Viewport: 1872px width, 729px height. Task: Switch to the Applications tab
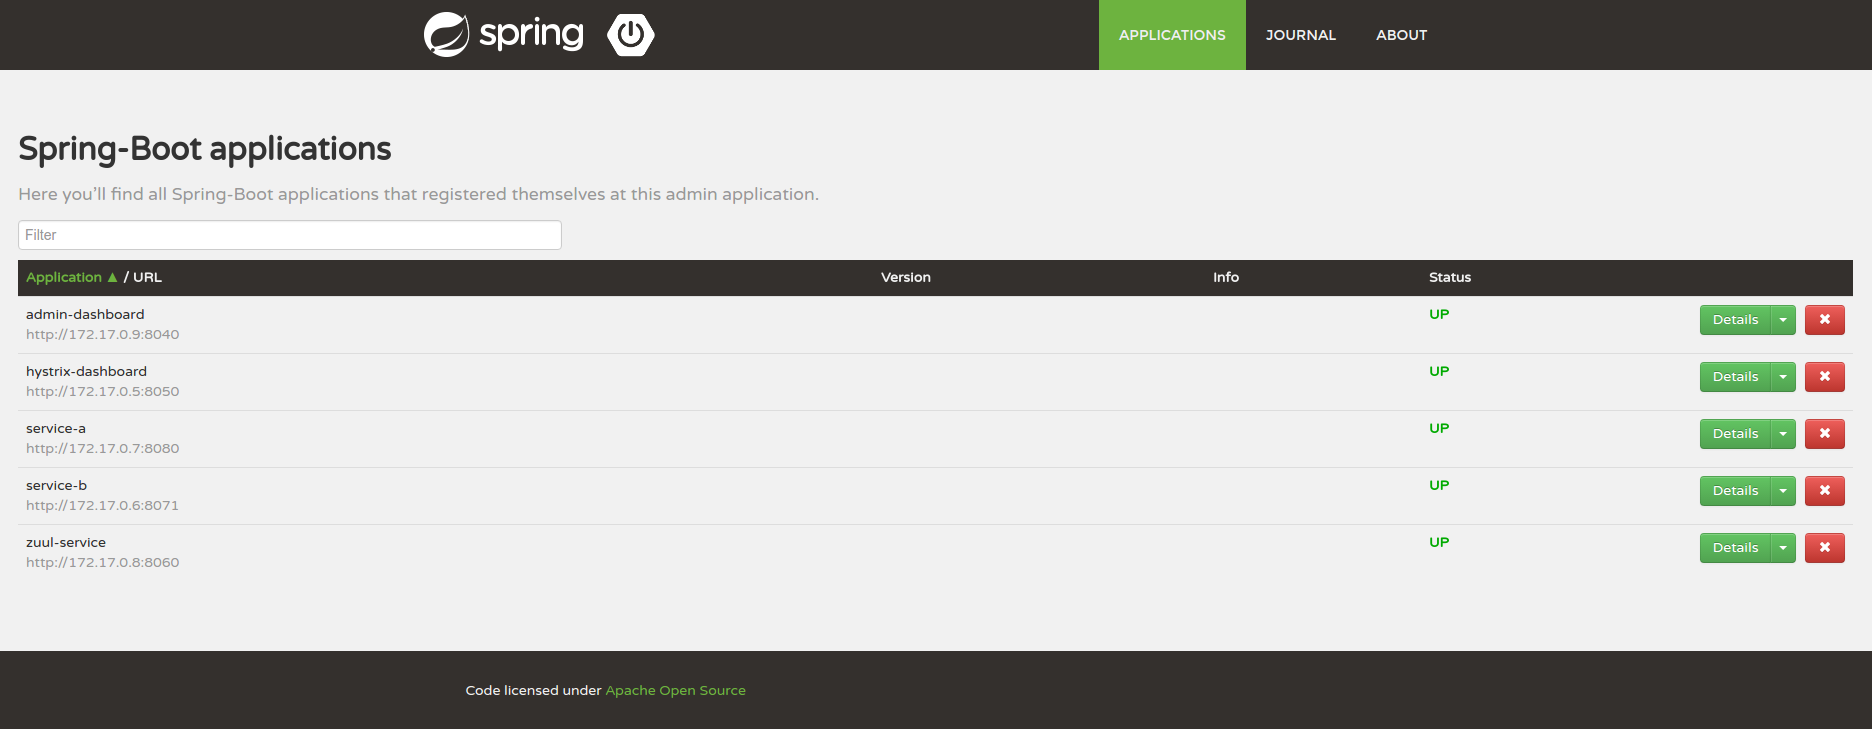point(1172,35)
